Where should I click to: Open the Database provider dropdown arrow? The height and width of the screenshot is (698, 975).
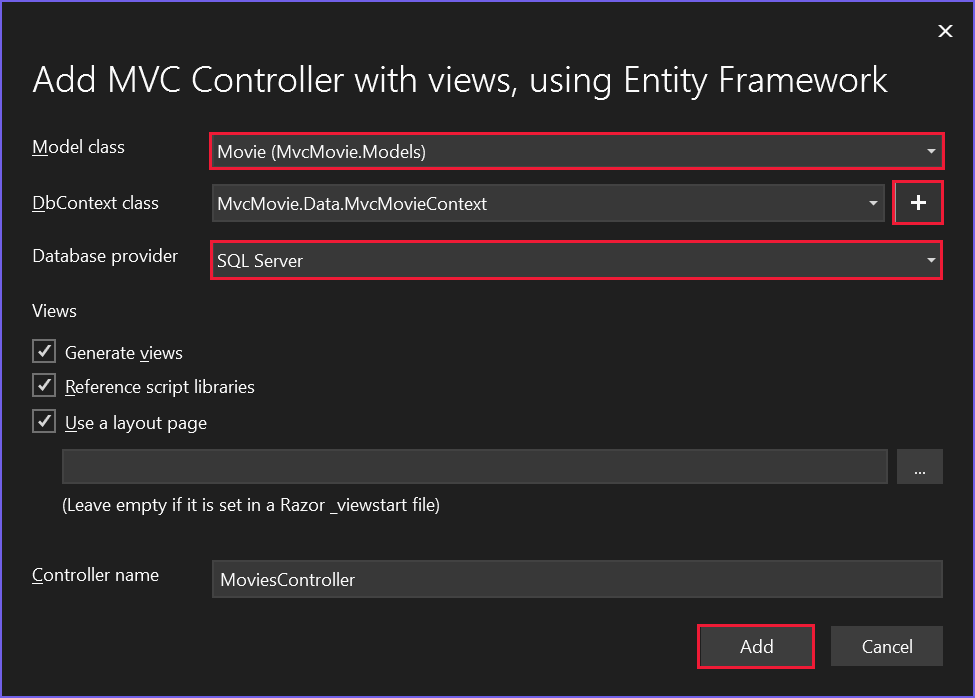point(931,260)
